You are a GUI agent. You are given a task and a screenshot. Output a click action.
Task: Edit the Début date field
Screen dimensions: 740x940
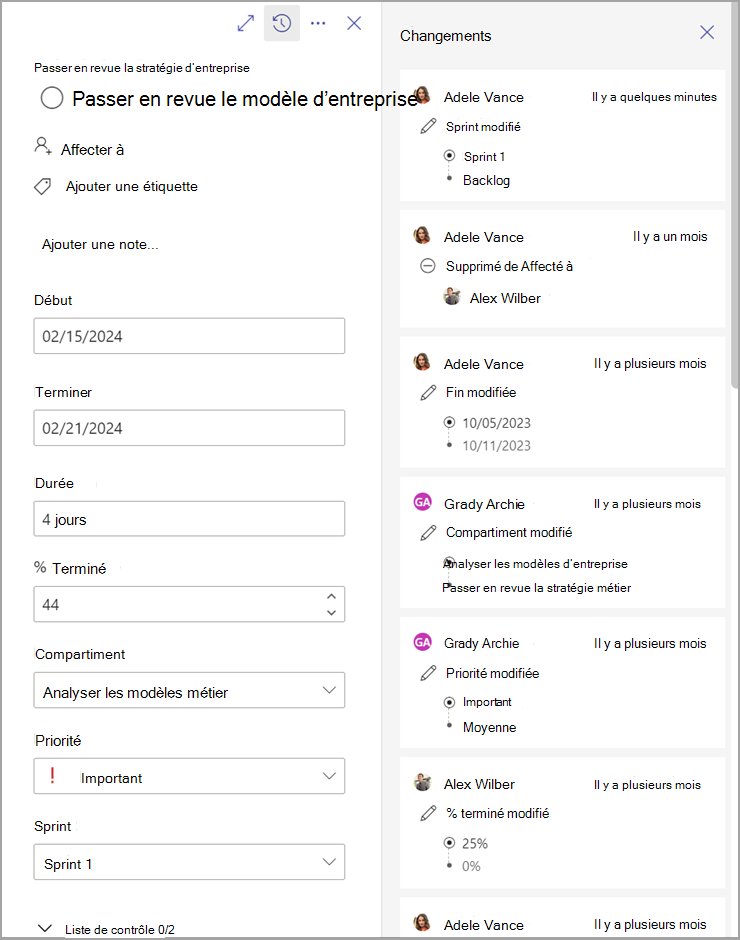(x=189, y=336)
